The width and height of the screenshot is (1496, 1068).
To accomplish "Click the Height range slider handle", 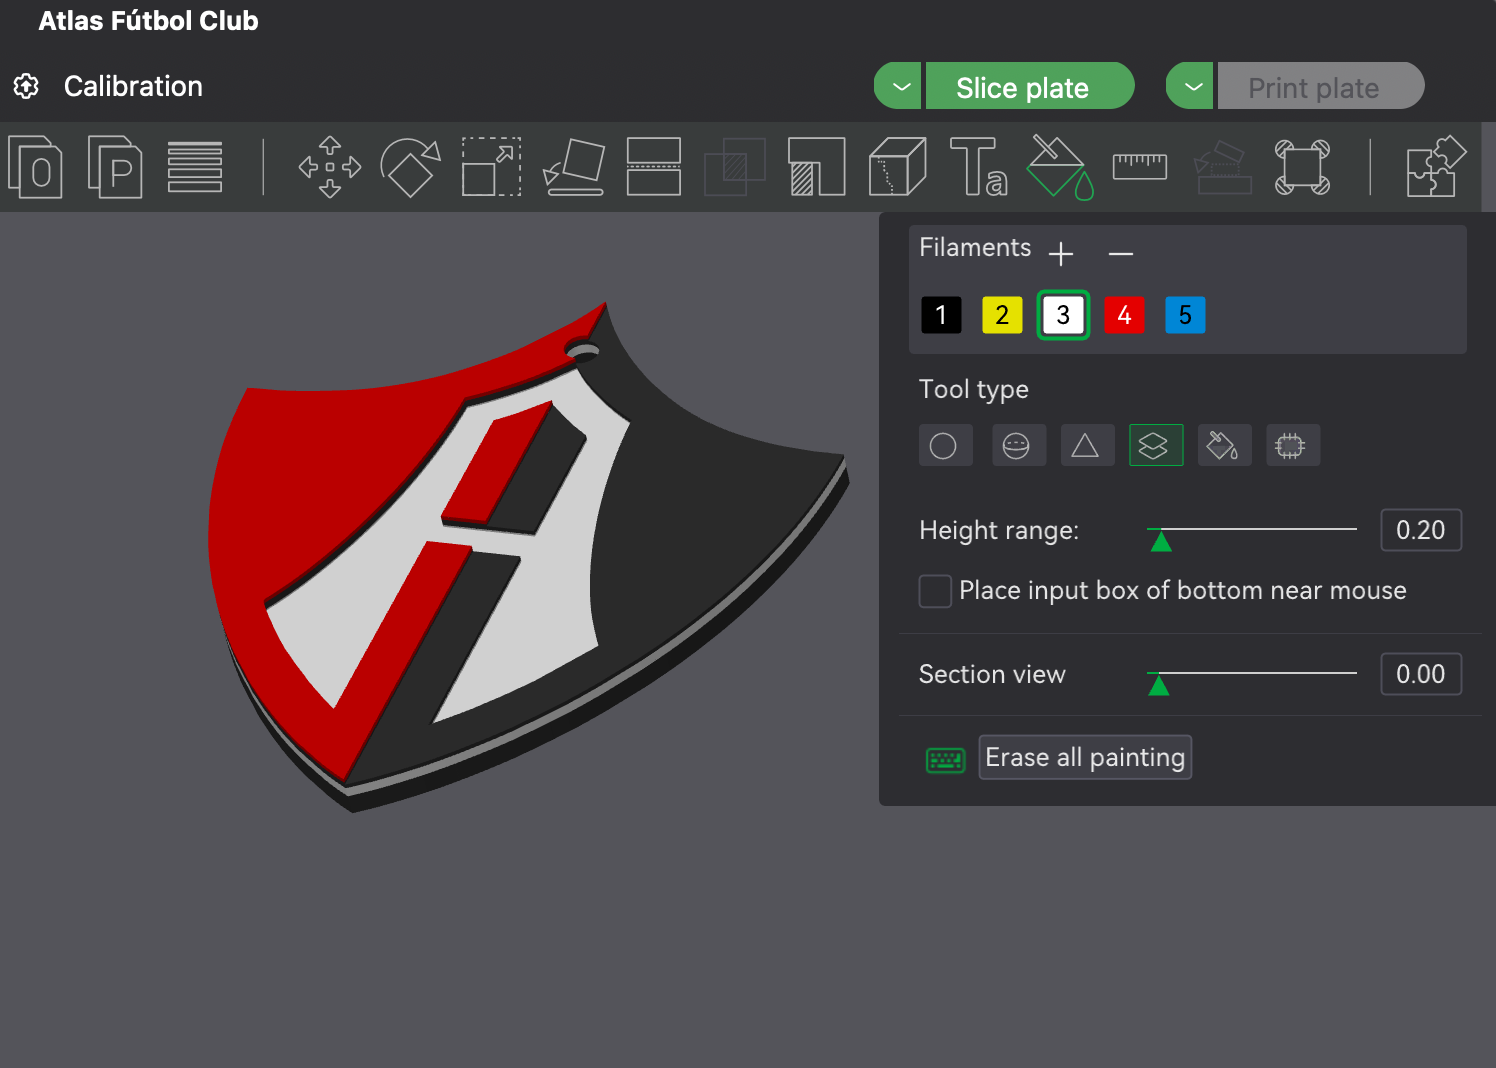I will (1161, 541).
